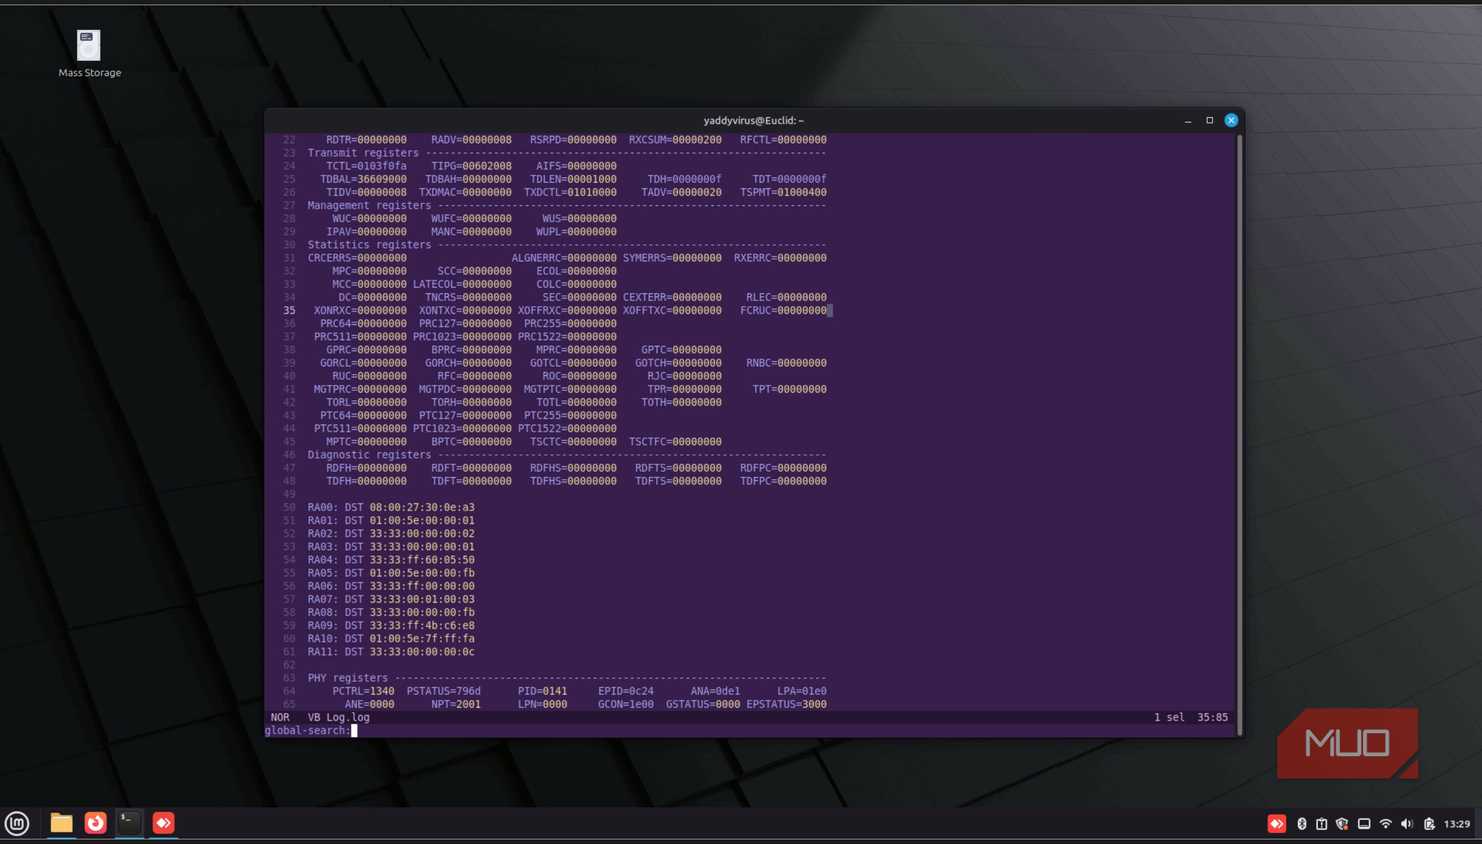This screenshot has height=844, width=1482.
Task: Click the PHY registers heading line
Action: [x=567, y=678]
